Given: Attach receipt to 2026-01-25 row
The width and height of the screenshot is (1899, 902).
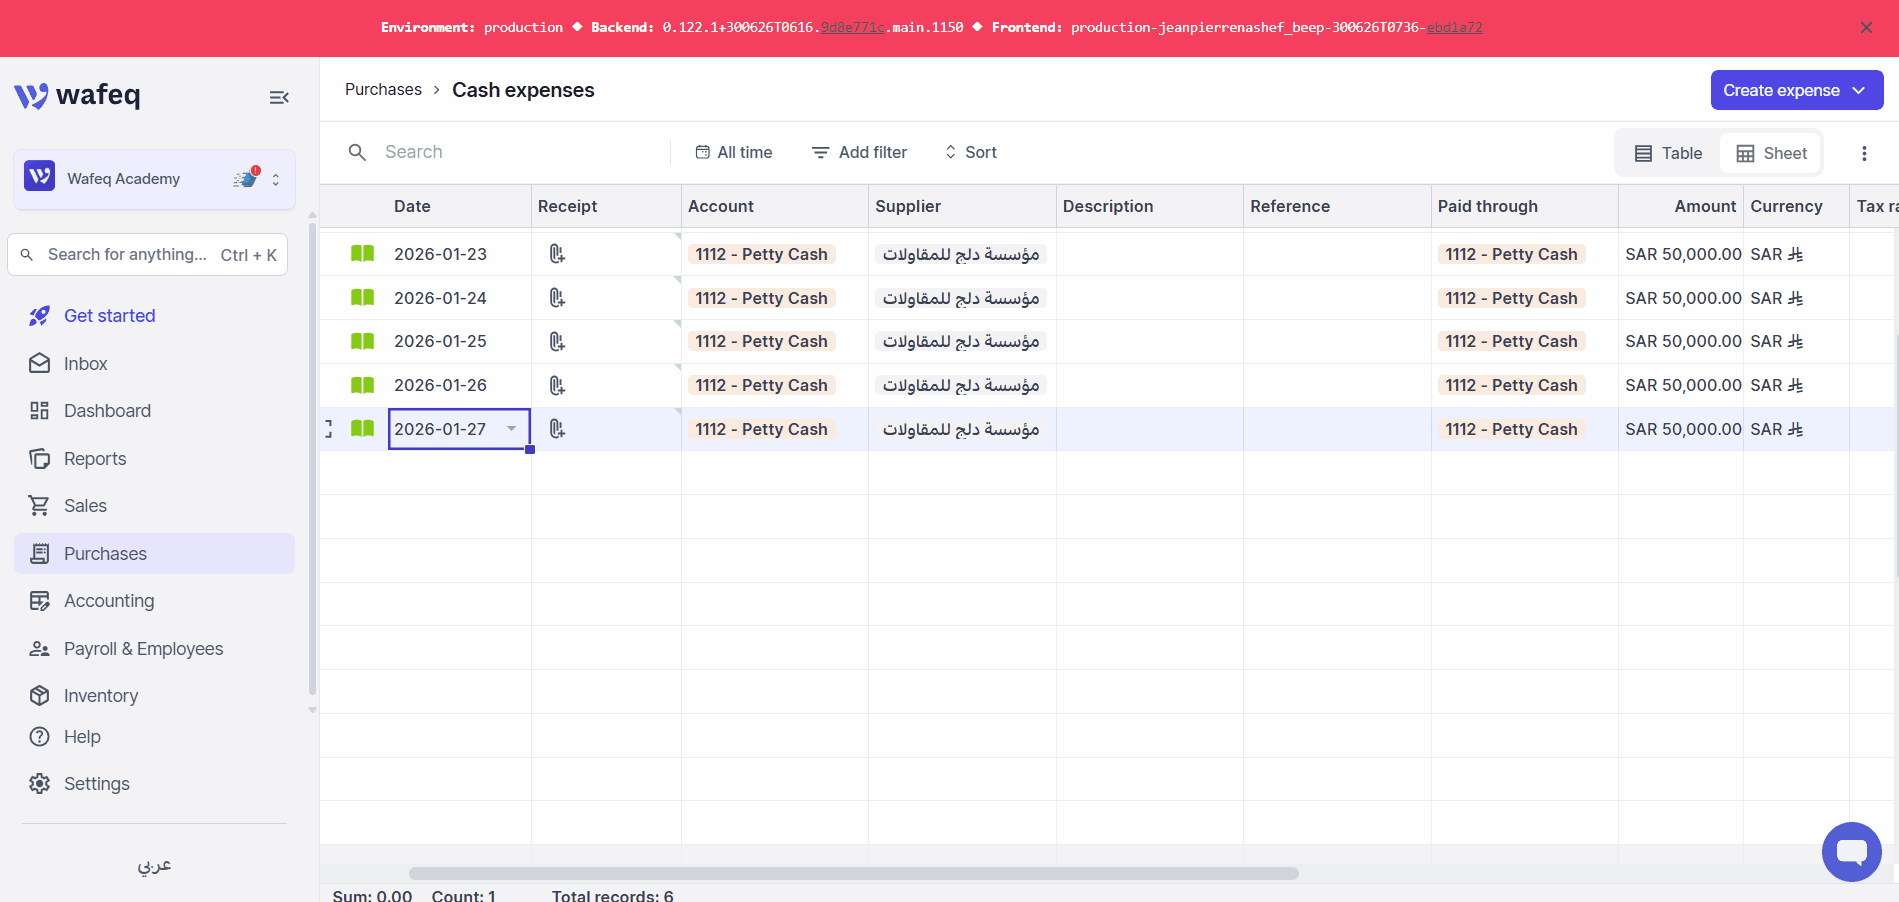Looking at the screenshot, I should 557,341.
